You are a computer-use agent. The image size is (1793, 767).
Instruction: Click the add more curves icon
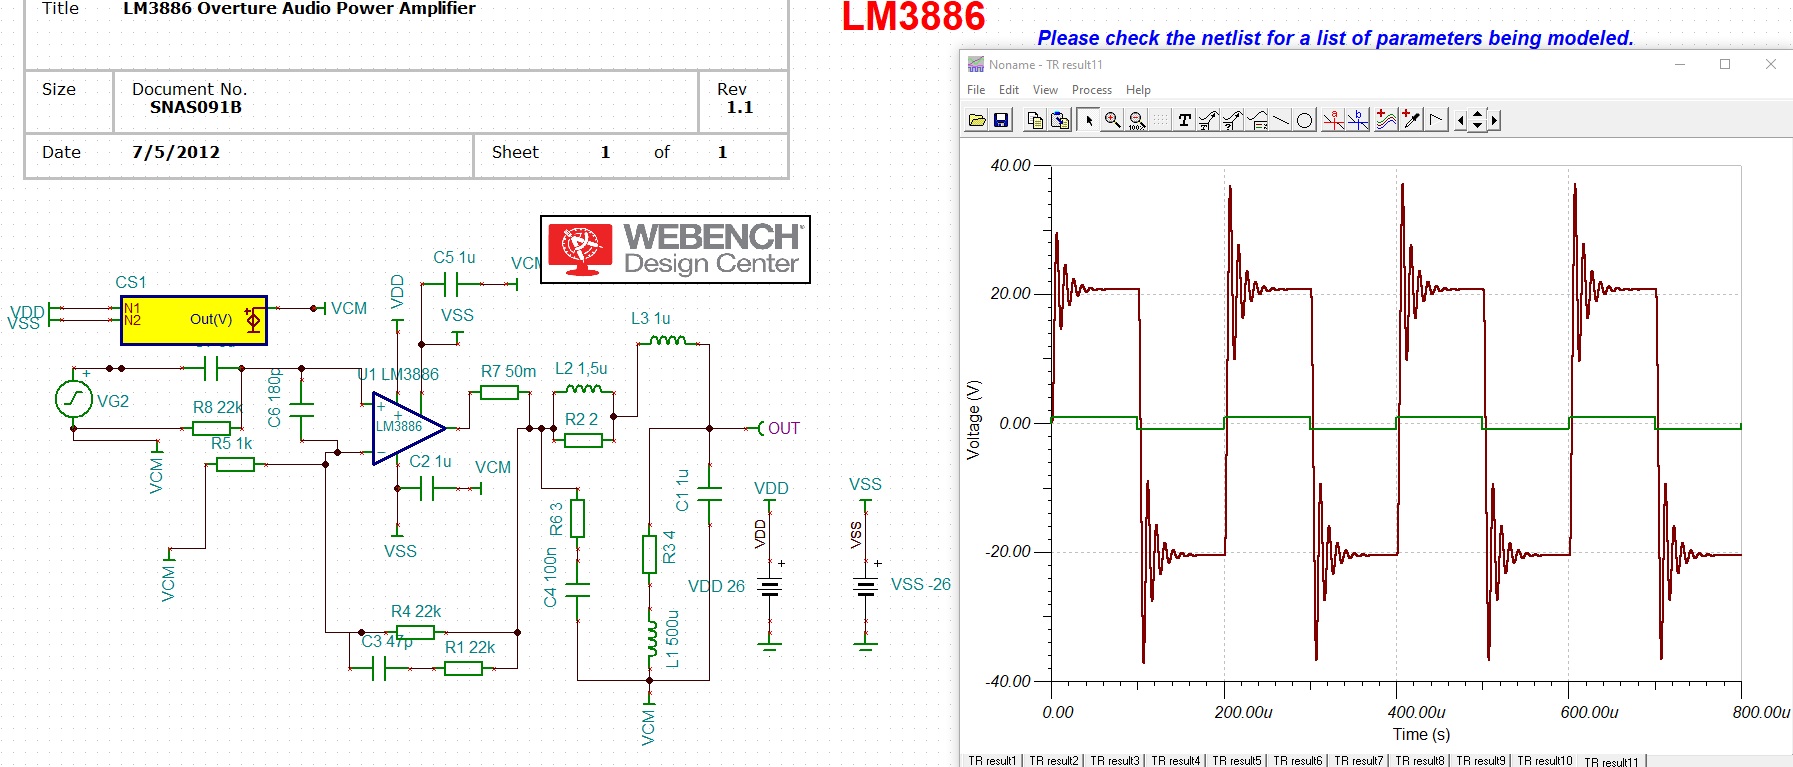click(1386, 120)
